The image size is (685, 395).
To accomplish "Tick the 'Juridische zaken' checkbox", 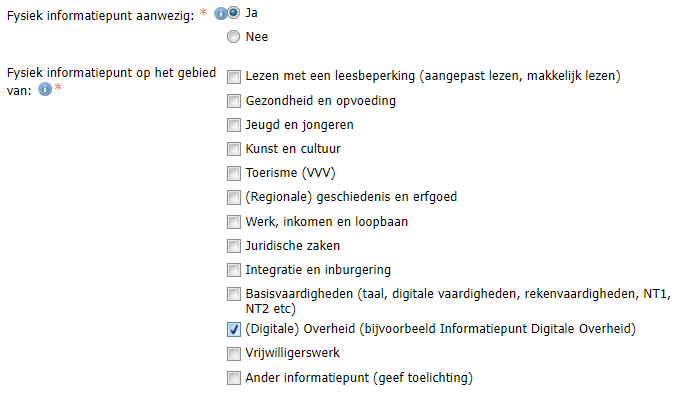I will (234, 246).
